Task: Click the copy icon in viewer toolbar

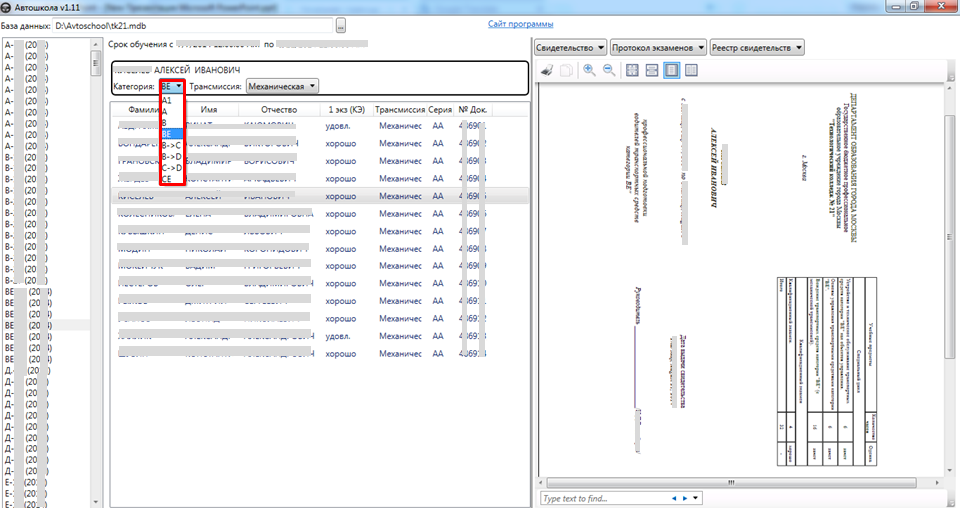Action: click(x=565, y=71)
